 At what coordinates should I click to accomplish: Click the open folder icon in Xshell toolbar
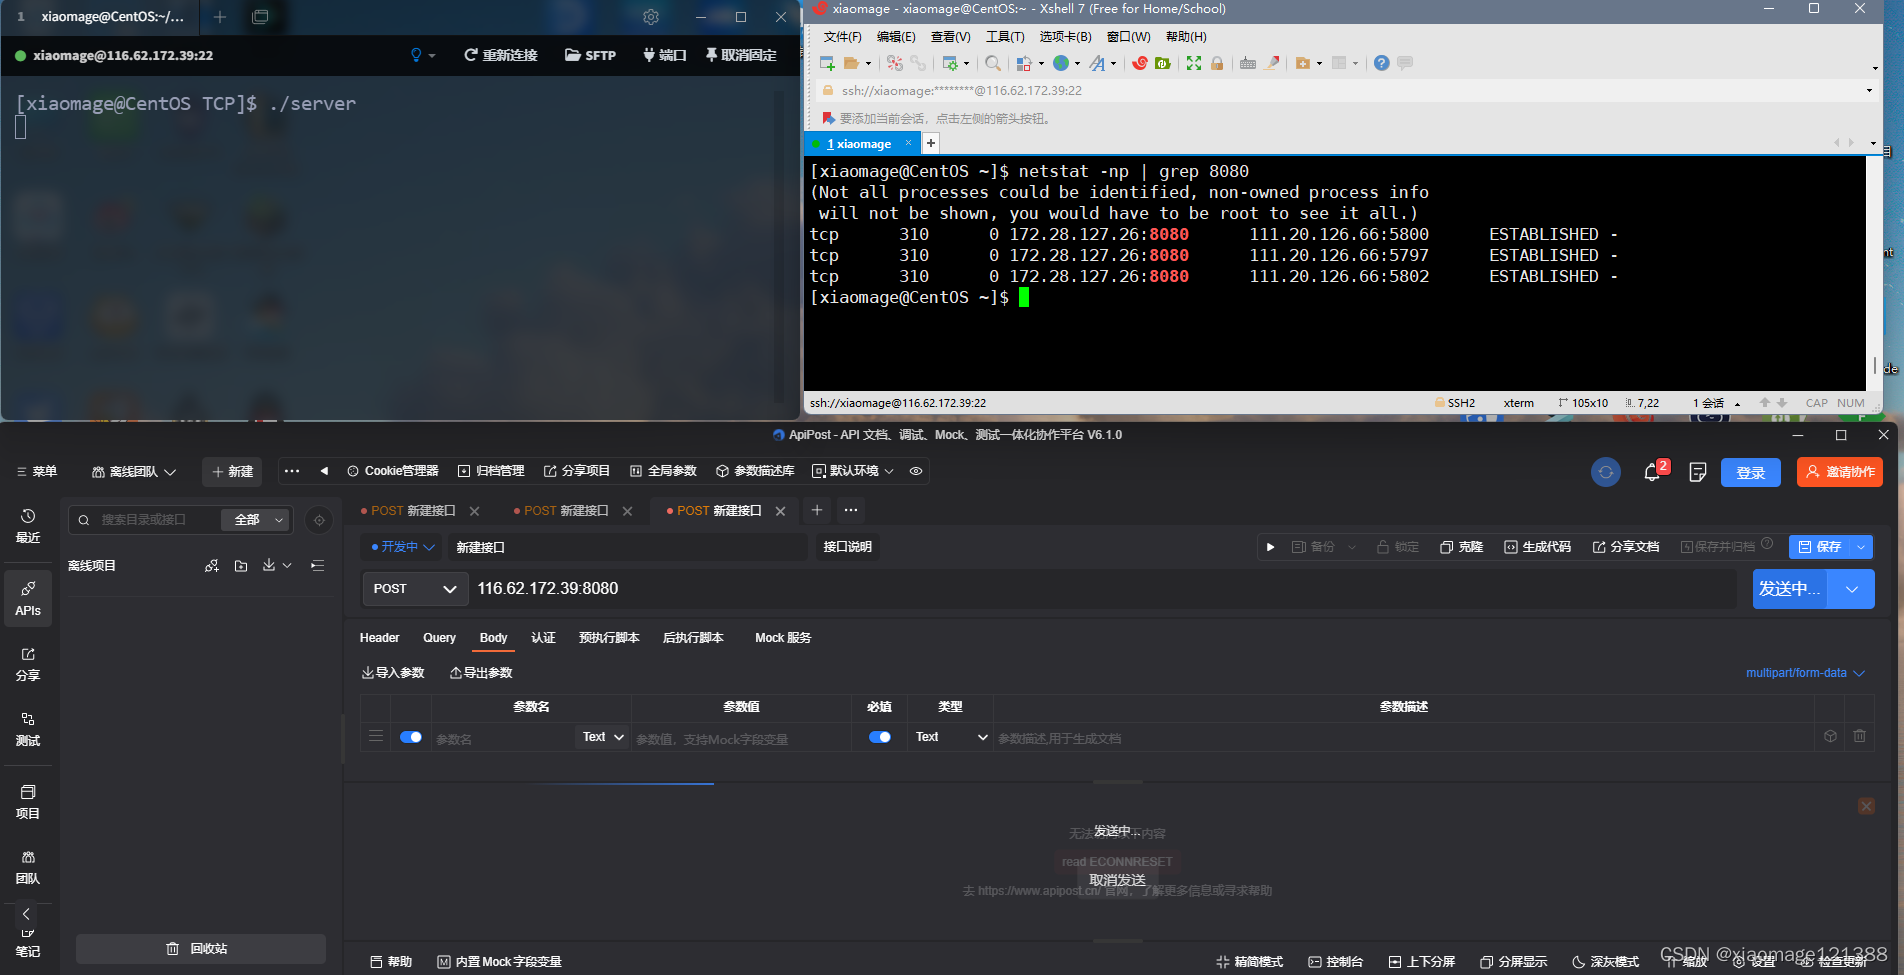(x=852, y=63)
